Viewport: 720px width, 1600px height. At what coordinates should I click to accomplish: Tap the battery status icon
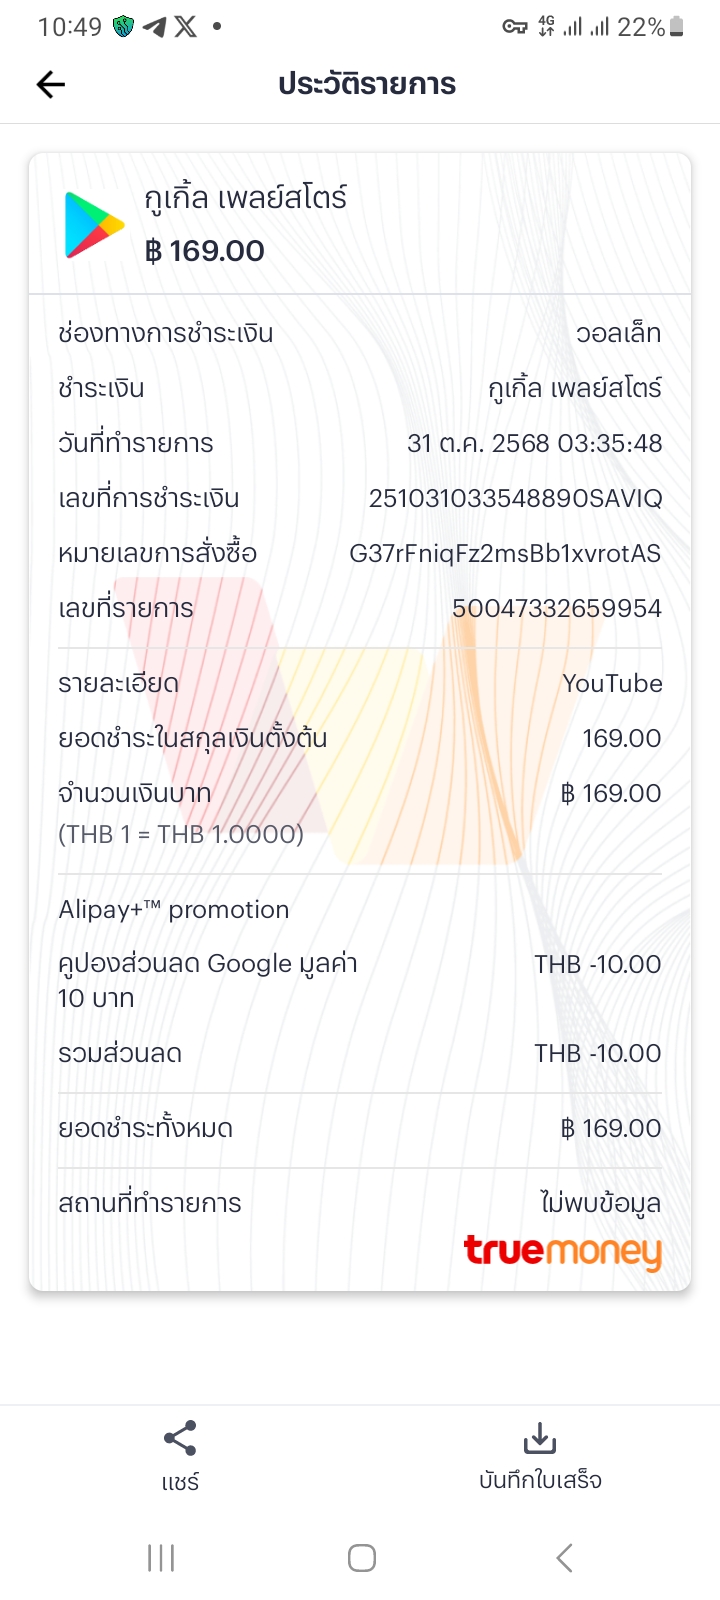677,27
